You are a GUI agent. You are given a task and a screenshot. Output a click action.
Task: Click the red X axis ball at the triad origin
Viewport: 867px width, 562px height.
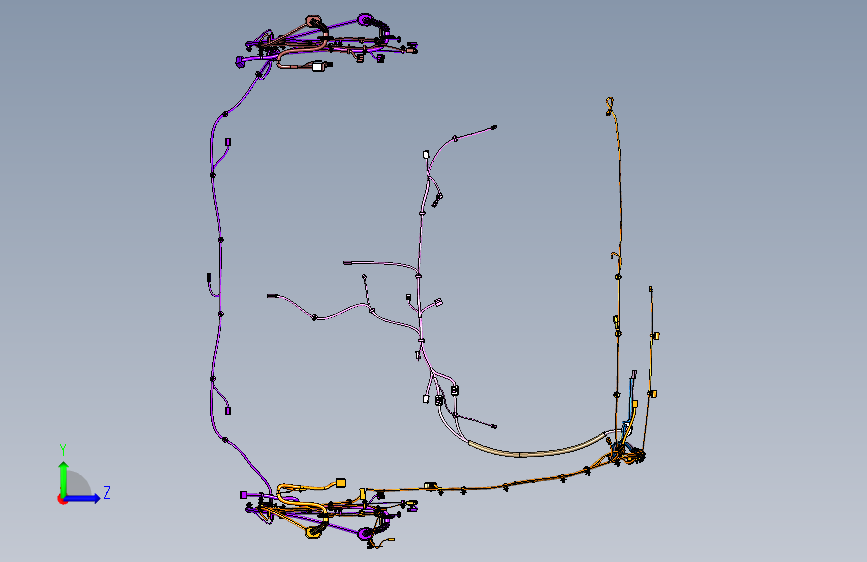pyautogui.click(x=62, y=499)
